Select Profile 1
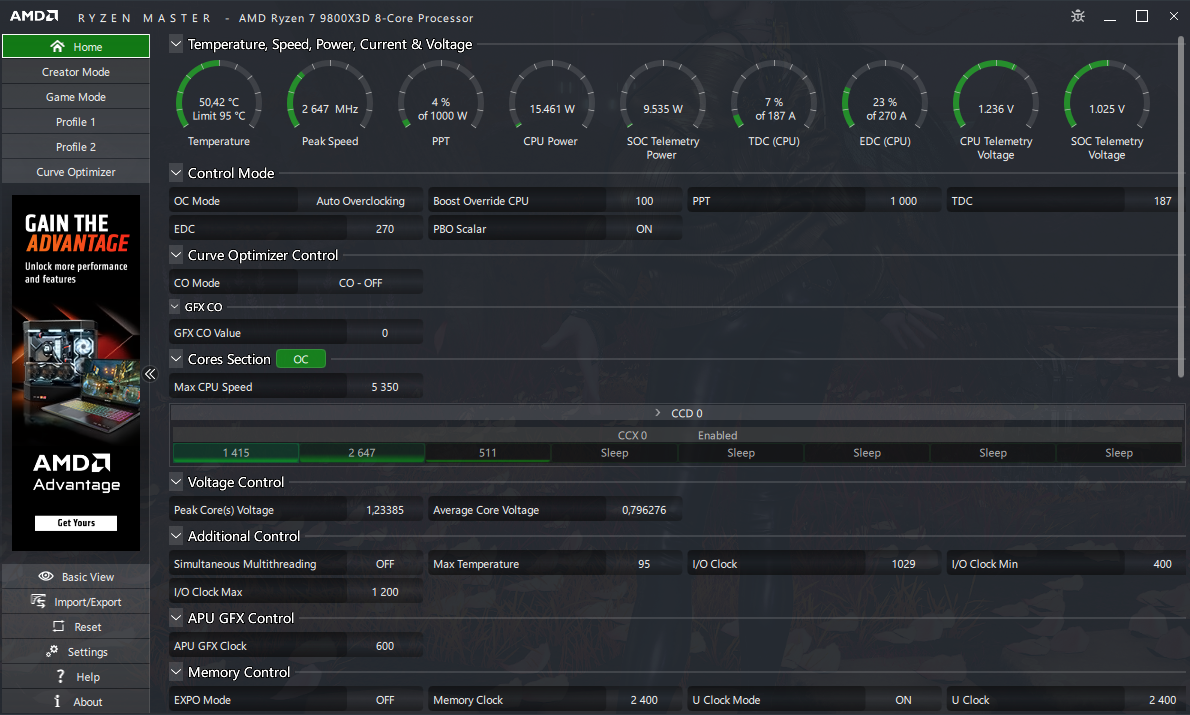 (x=76, y=121)
